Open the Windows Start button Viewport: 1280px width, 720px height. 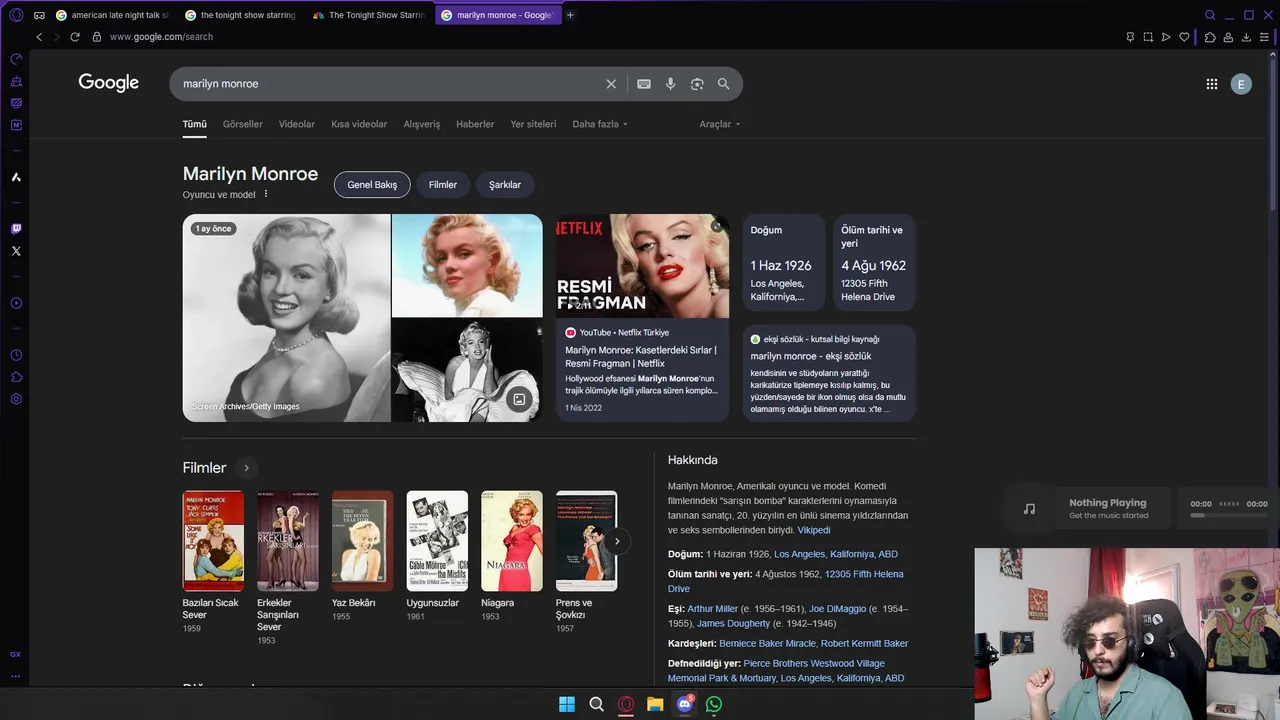click(x=567, y=704)
